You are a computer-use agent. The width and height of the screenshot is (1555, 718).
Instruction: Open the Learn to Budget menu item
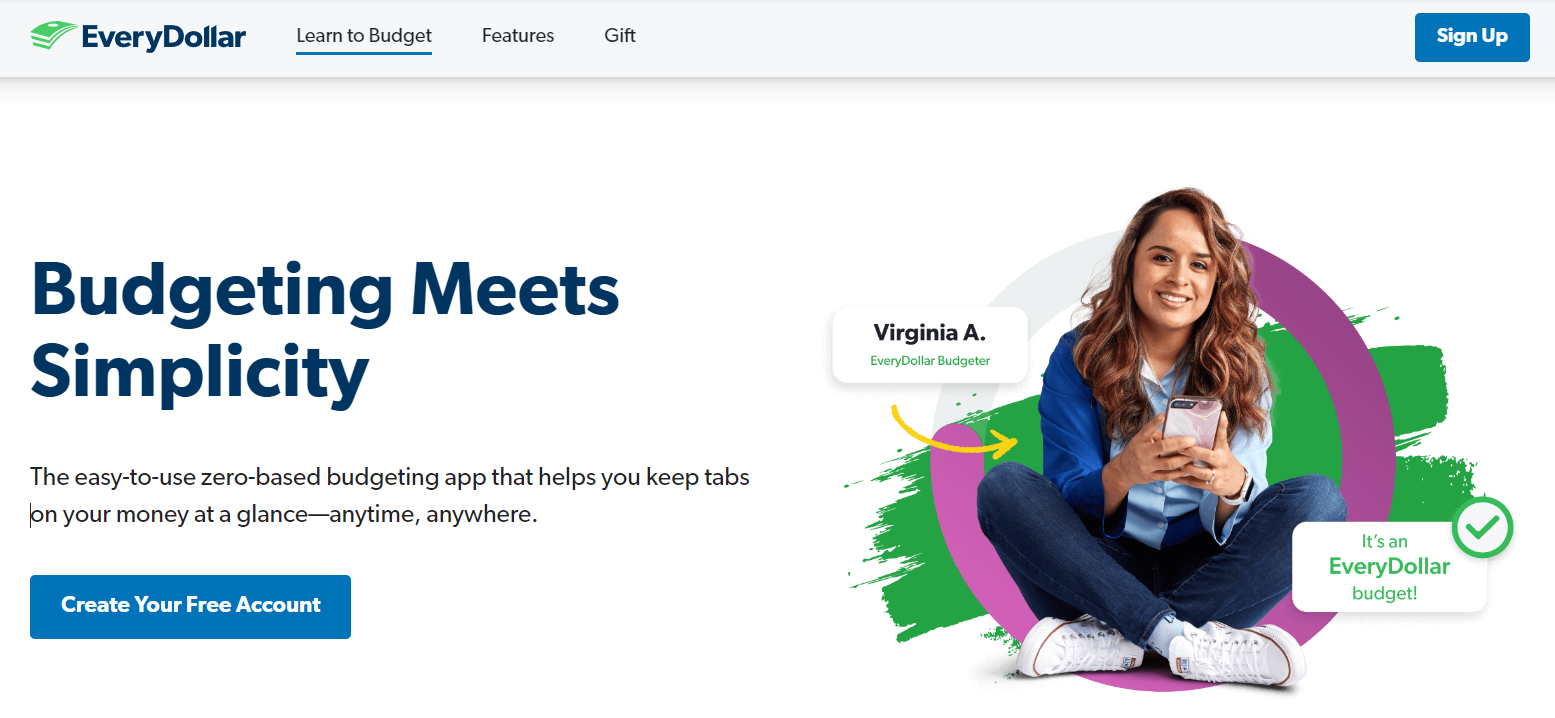(364, 36)
